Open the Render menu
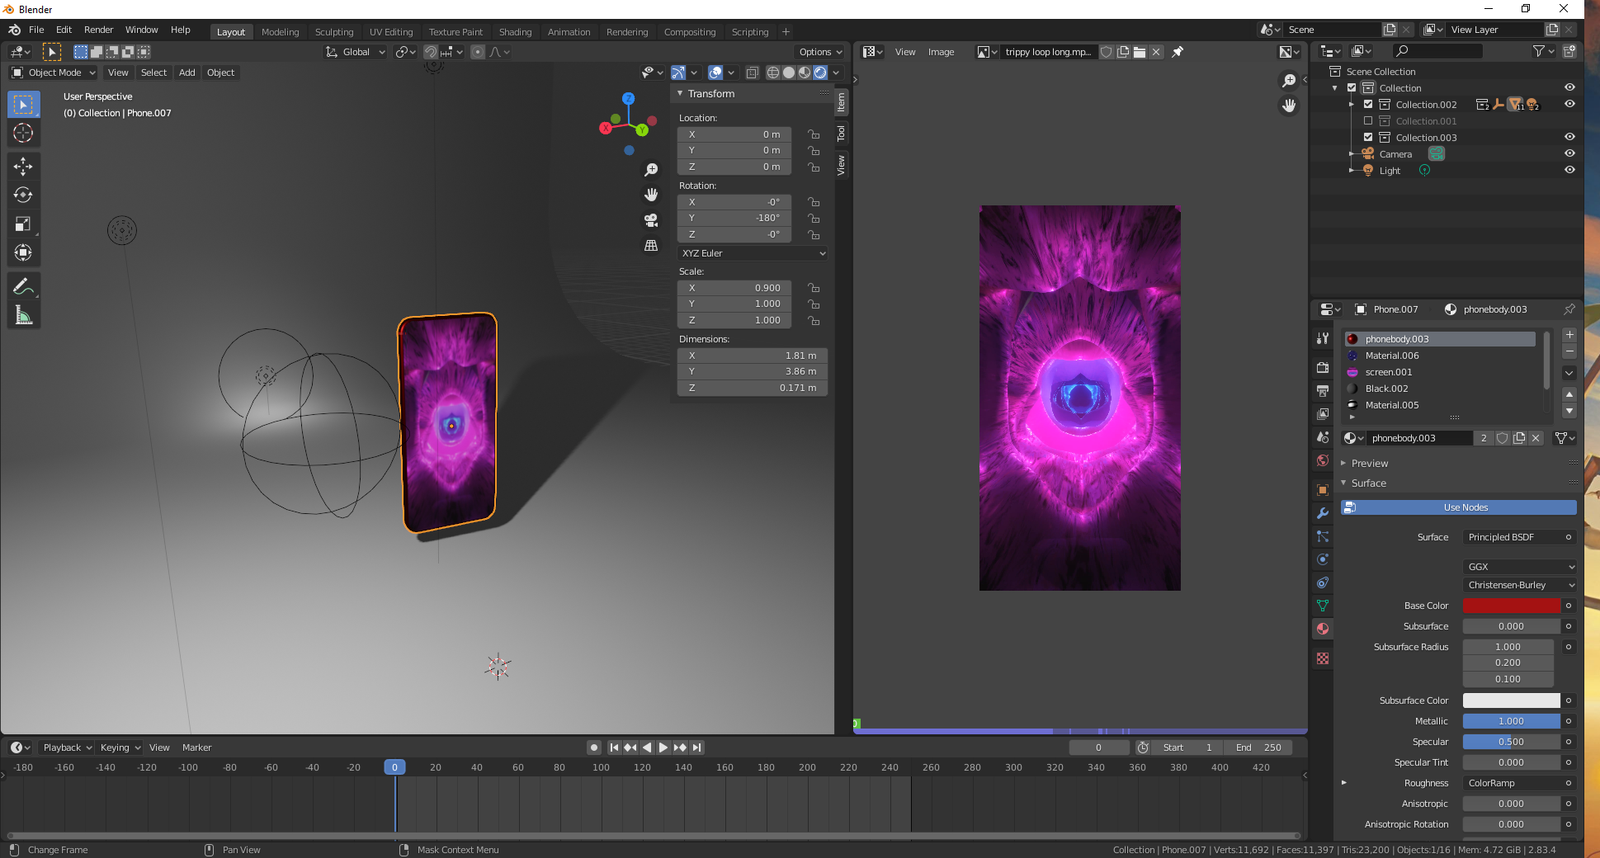 point(98,30)
